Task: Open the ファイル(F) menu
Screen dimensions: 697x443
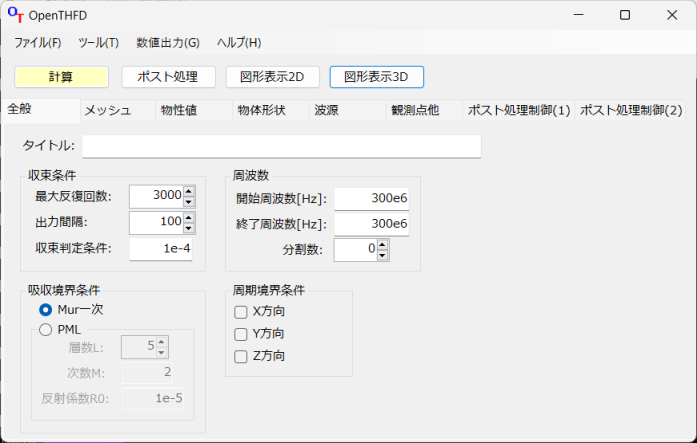Action: coord(37,43)
